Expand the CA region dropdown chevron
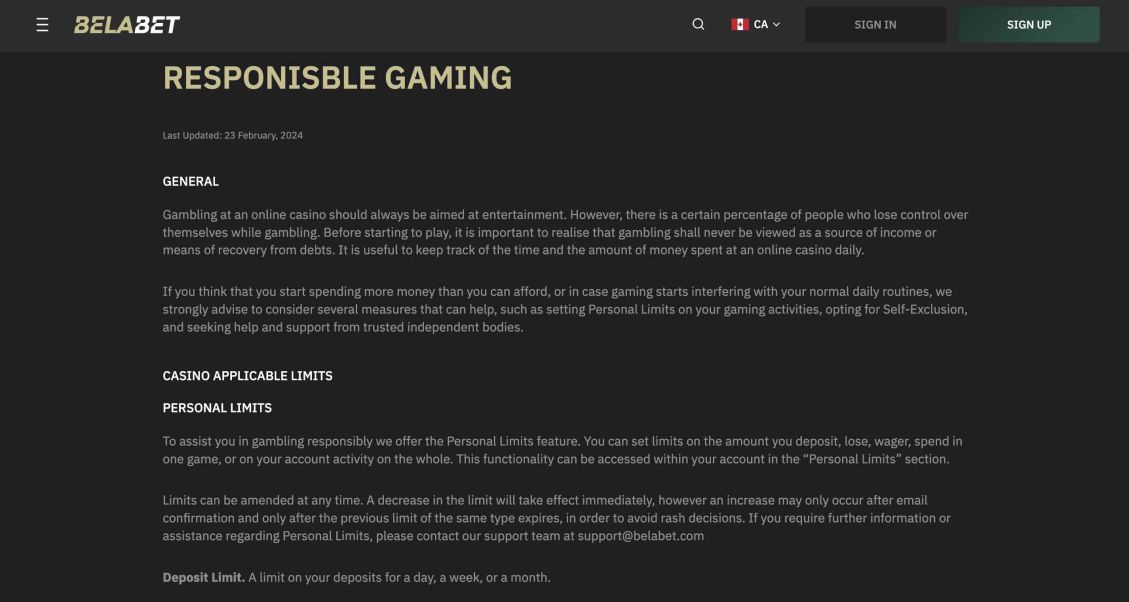Image resolution: width=1129 pixels, height=602 pixels. (x=776, y=24)
